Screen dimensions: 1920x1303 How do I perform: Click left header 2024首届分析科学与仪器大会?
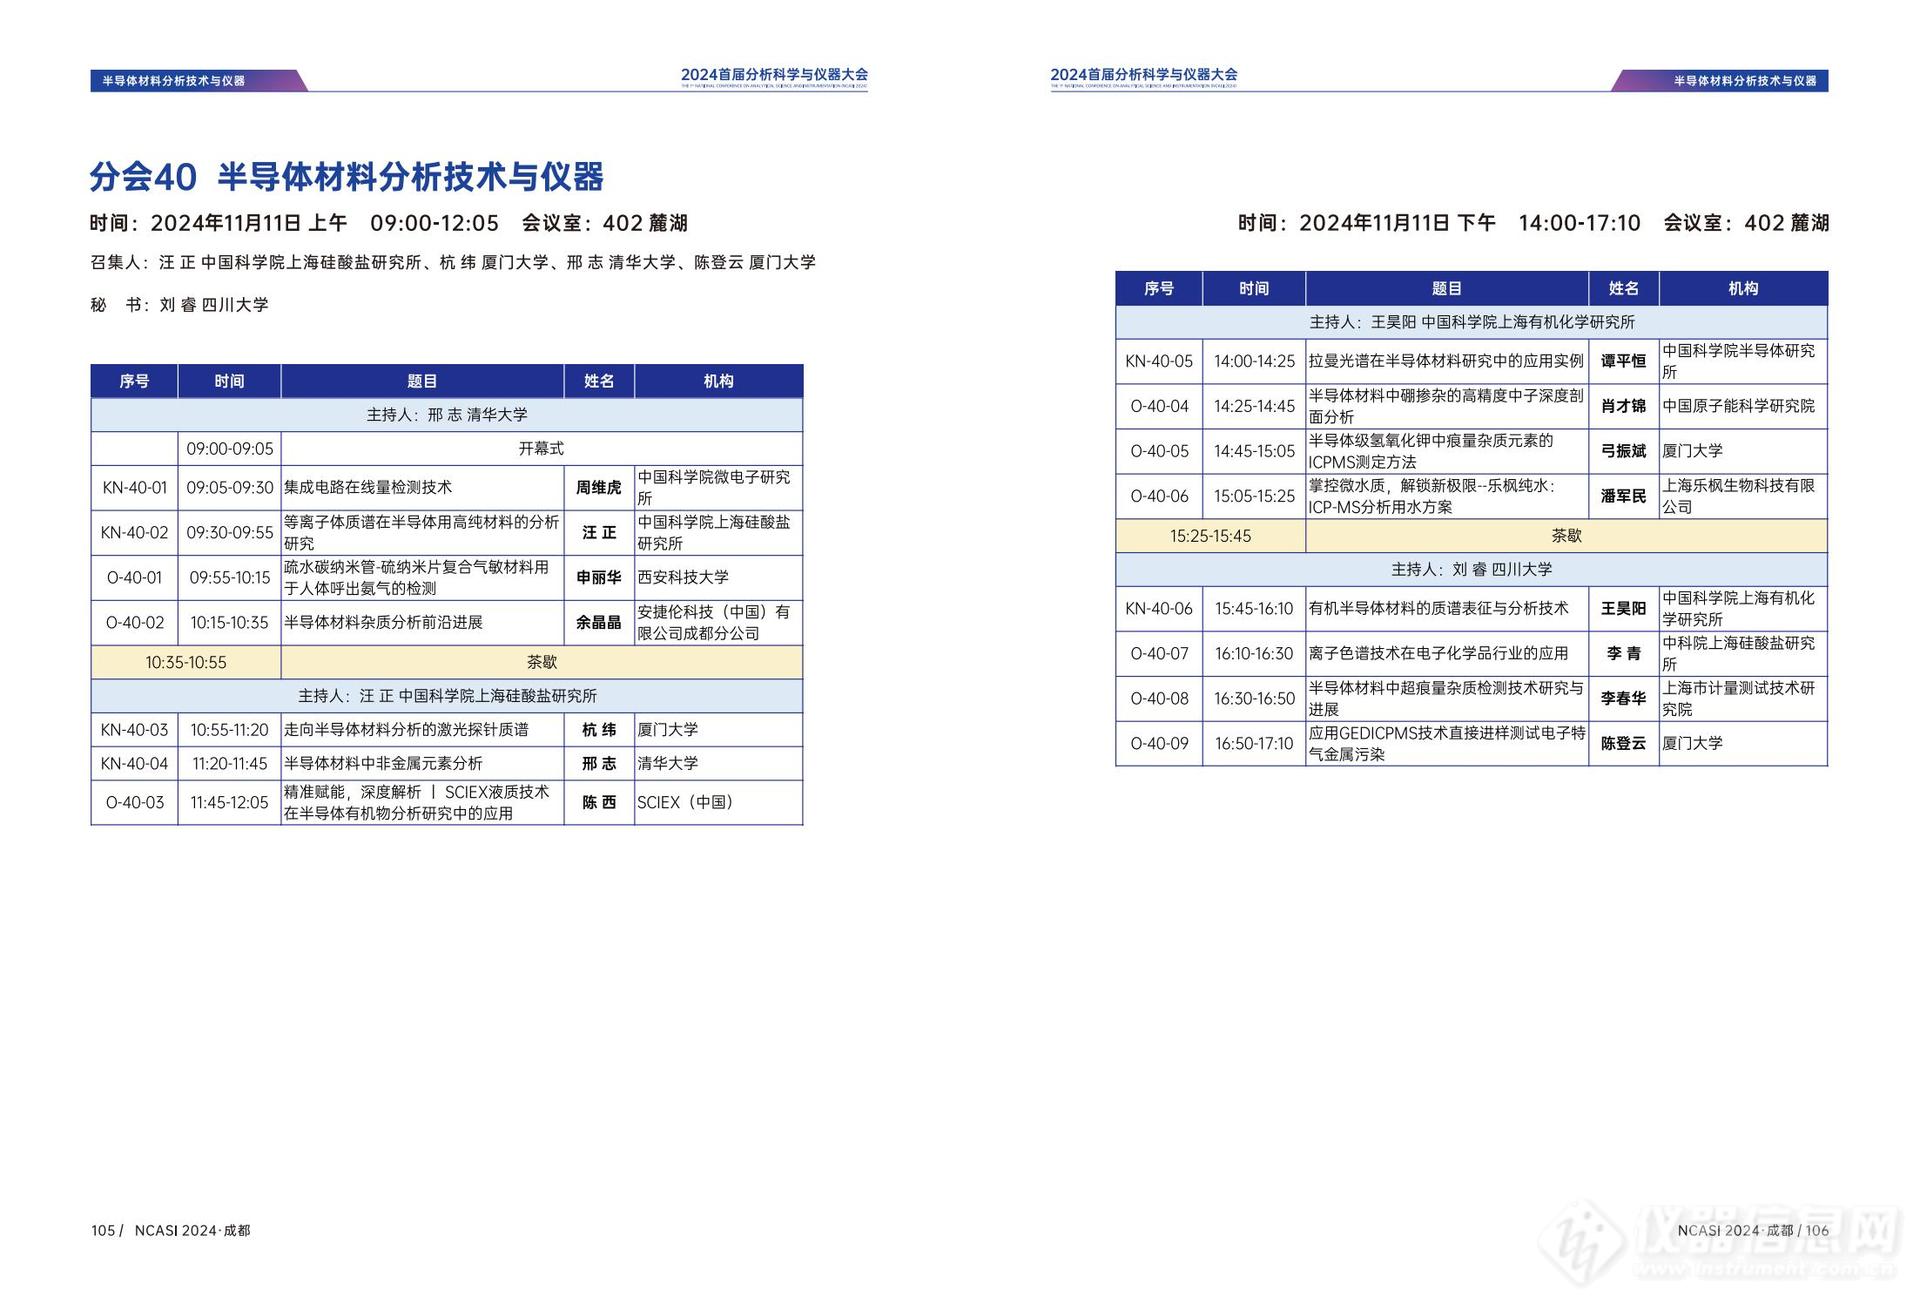(x=774, y=75)
